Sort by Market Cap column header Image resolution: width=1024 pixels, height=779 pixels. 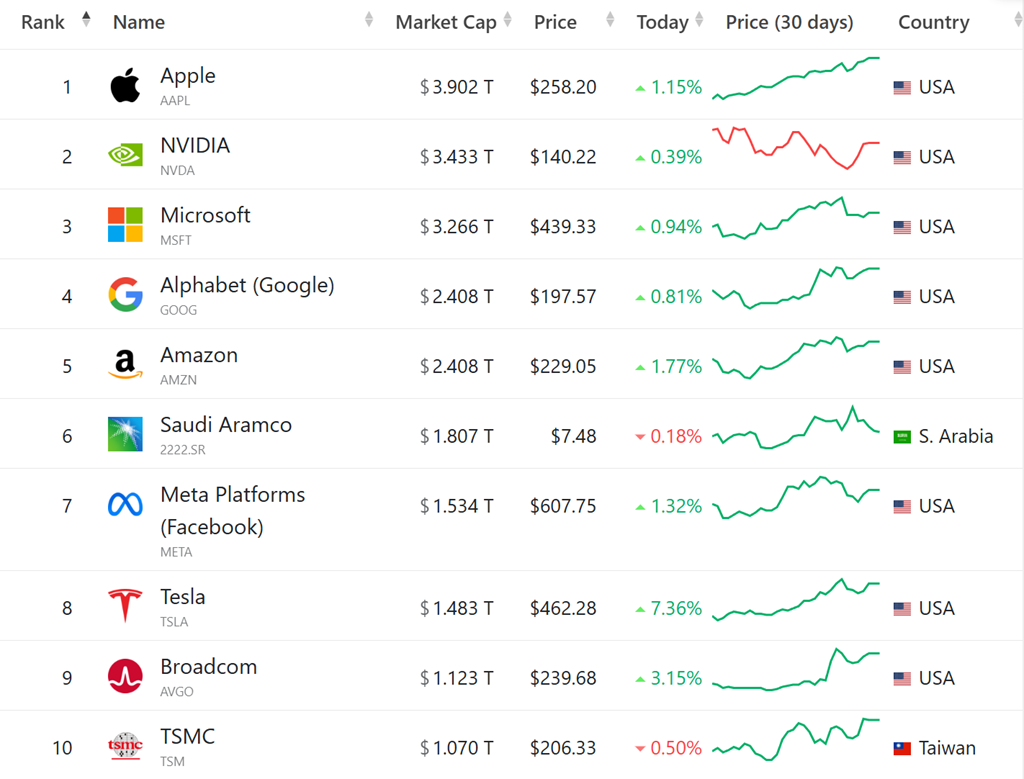pyautogui.click(x=446, y=22)
